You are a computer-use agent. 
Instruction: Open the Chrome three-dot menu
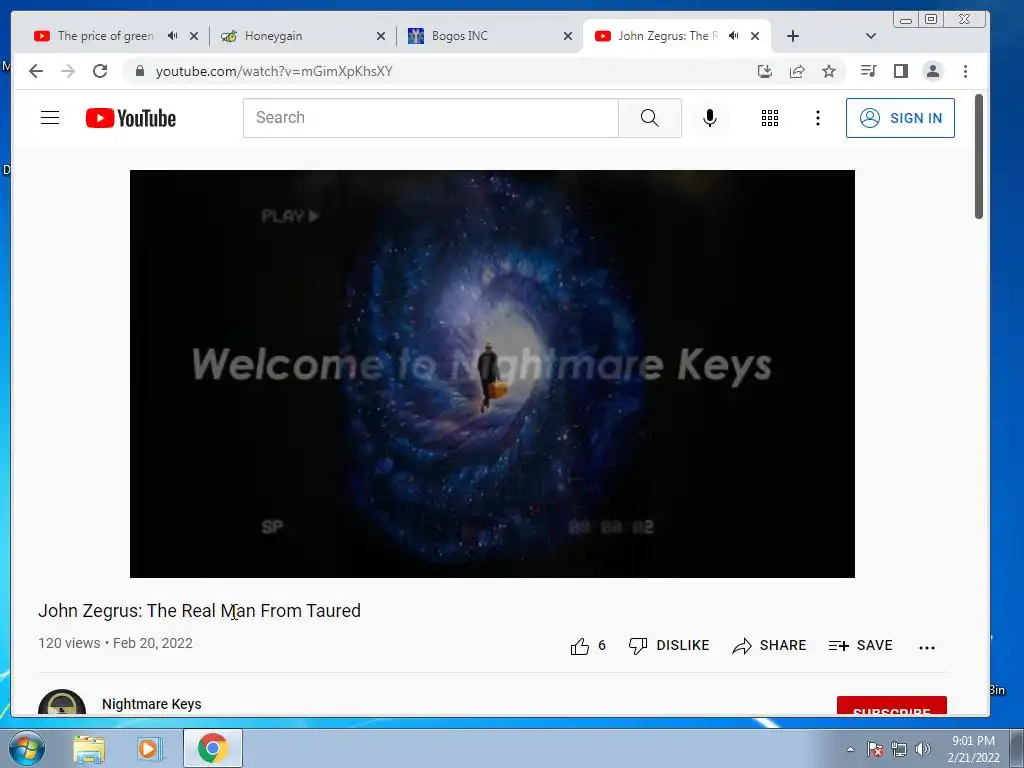click(x=965, y=71)
